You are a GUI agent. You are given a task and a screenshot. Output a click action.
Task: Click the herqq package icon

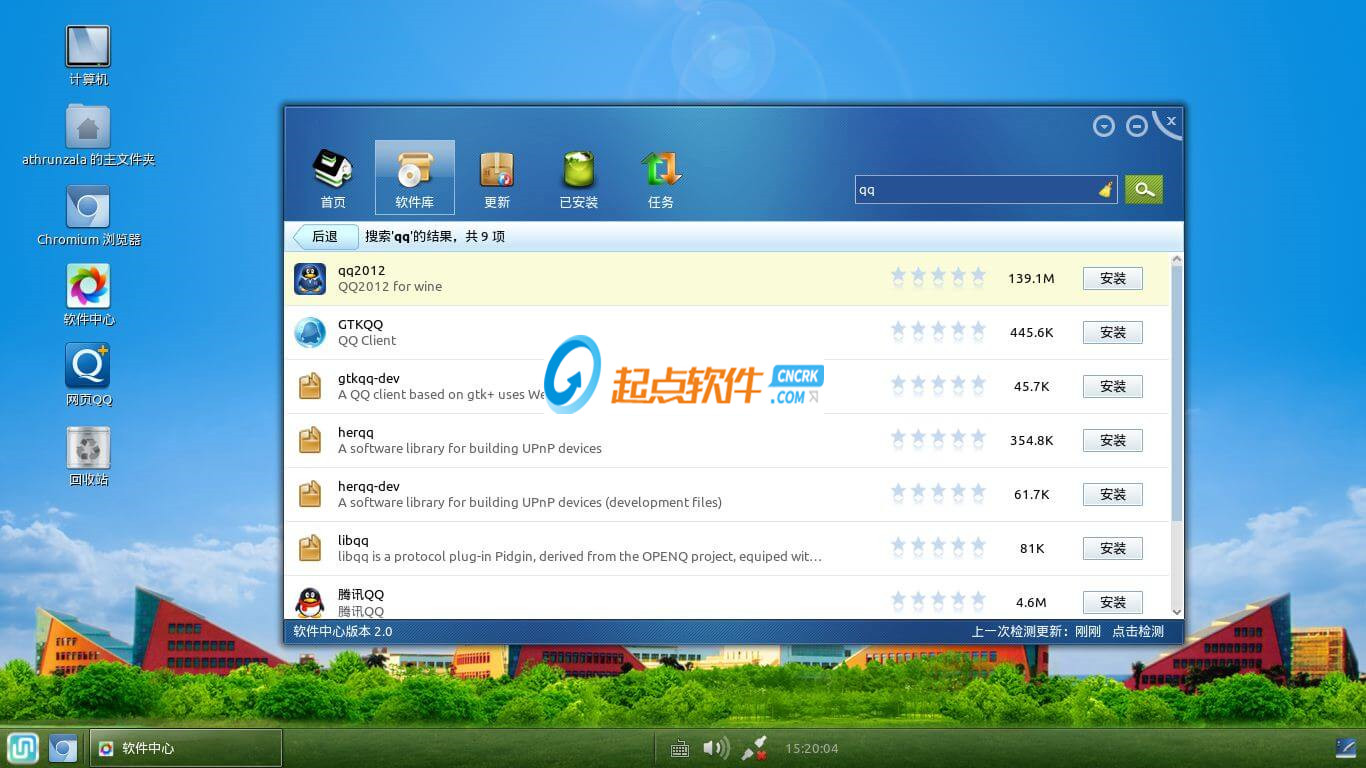310,440
